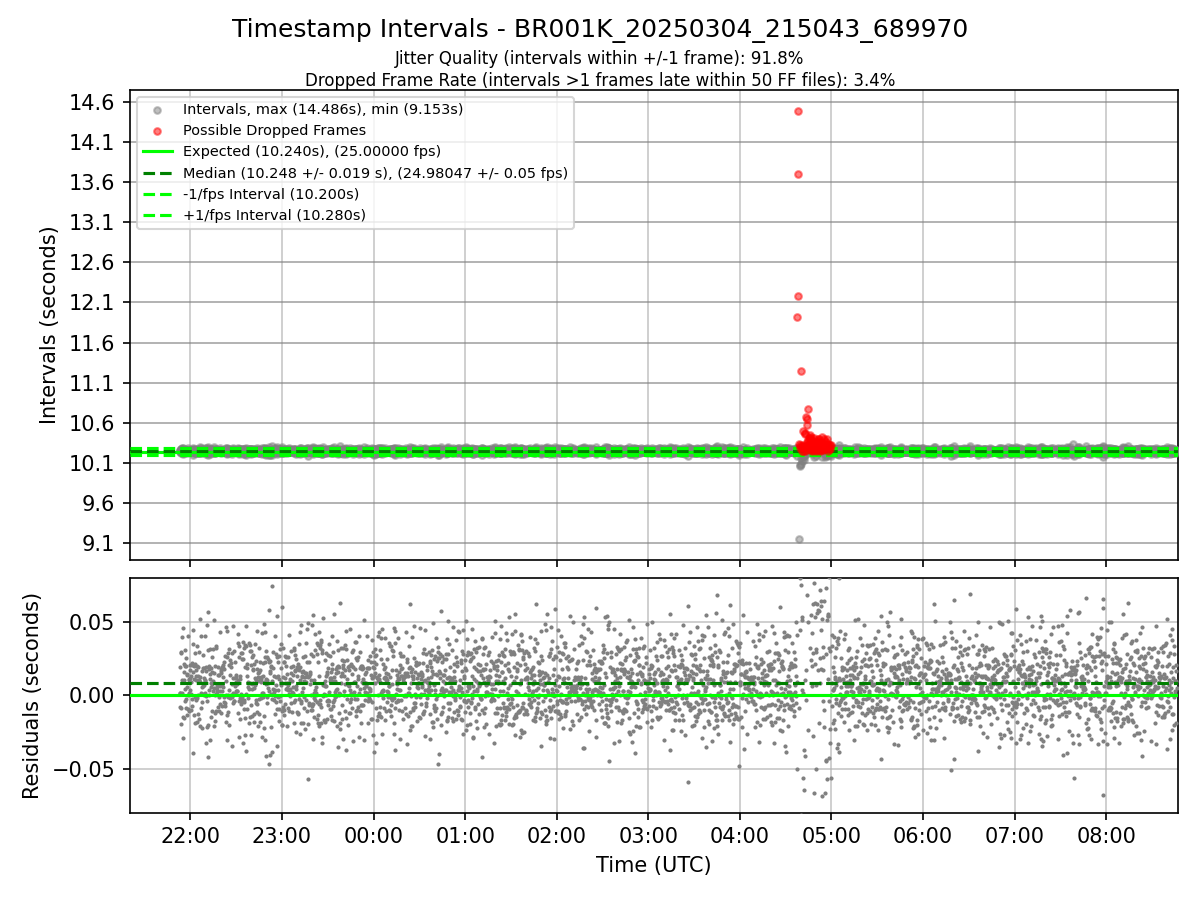Image resolution: width=1200 pixels, height=900 pixels.
Task: Click x-axis tick label '00:00'
Action: (x=373, y=834)
